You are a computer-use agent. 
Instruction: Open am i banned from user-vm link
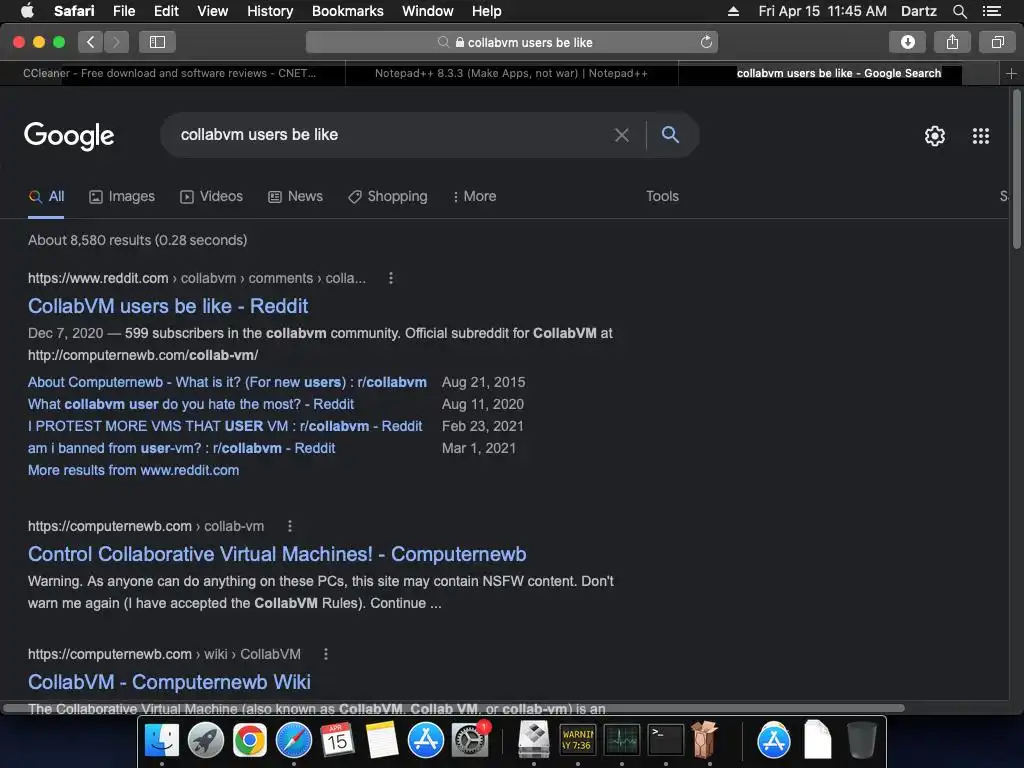point(182,449)
